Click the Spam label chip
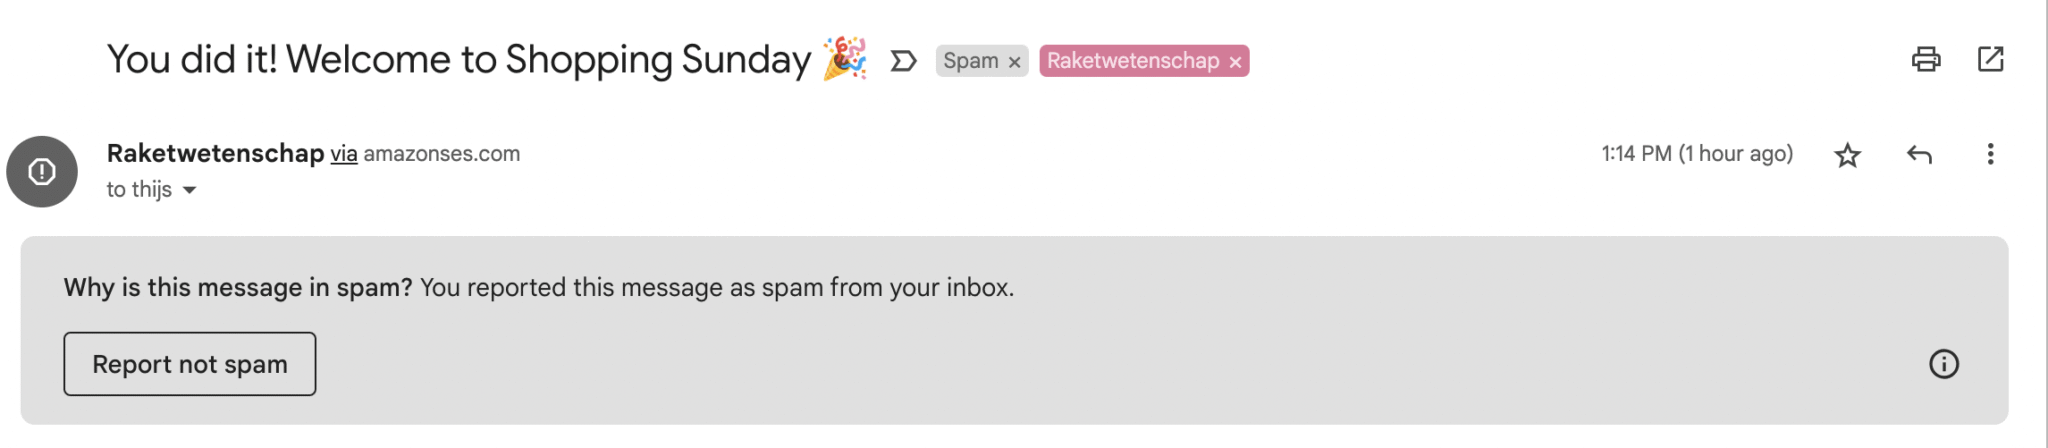 tap(970, 61)
